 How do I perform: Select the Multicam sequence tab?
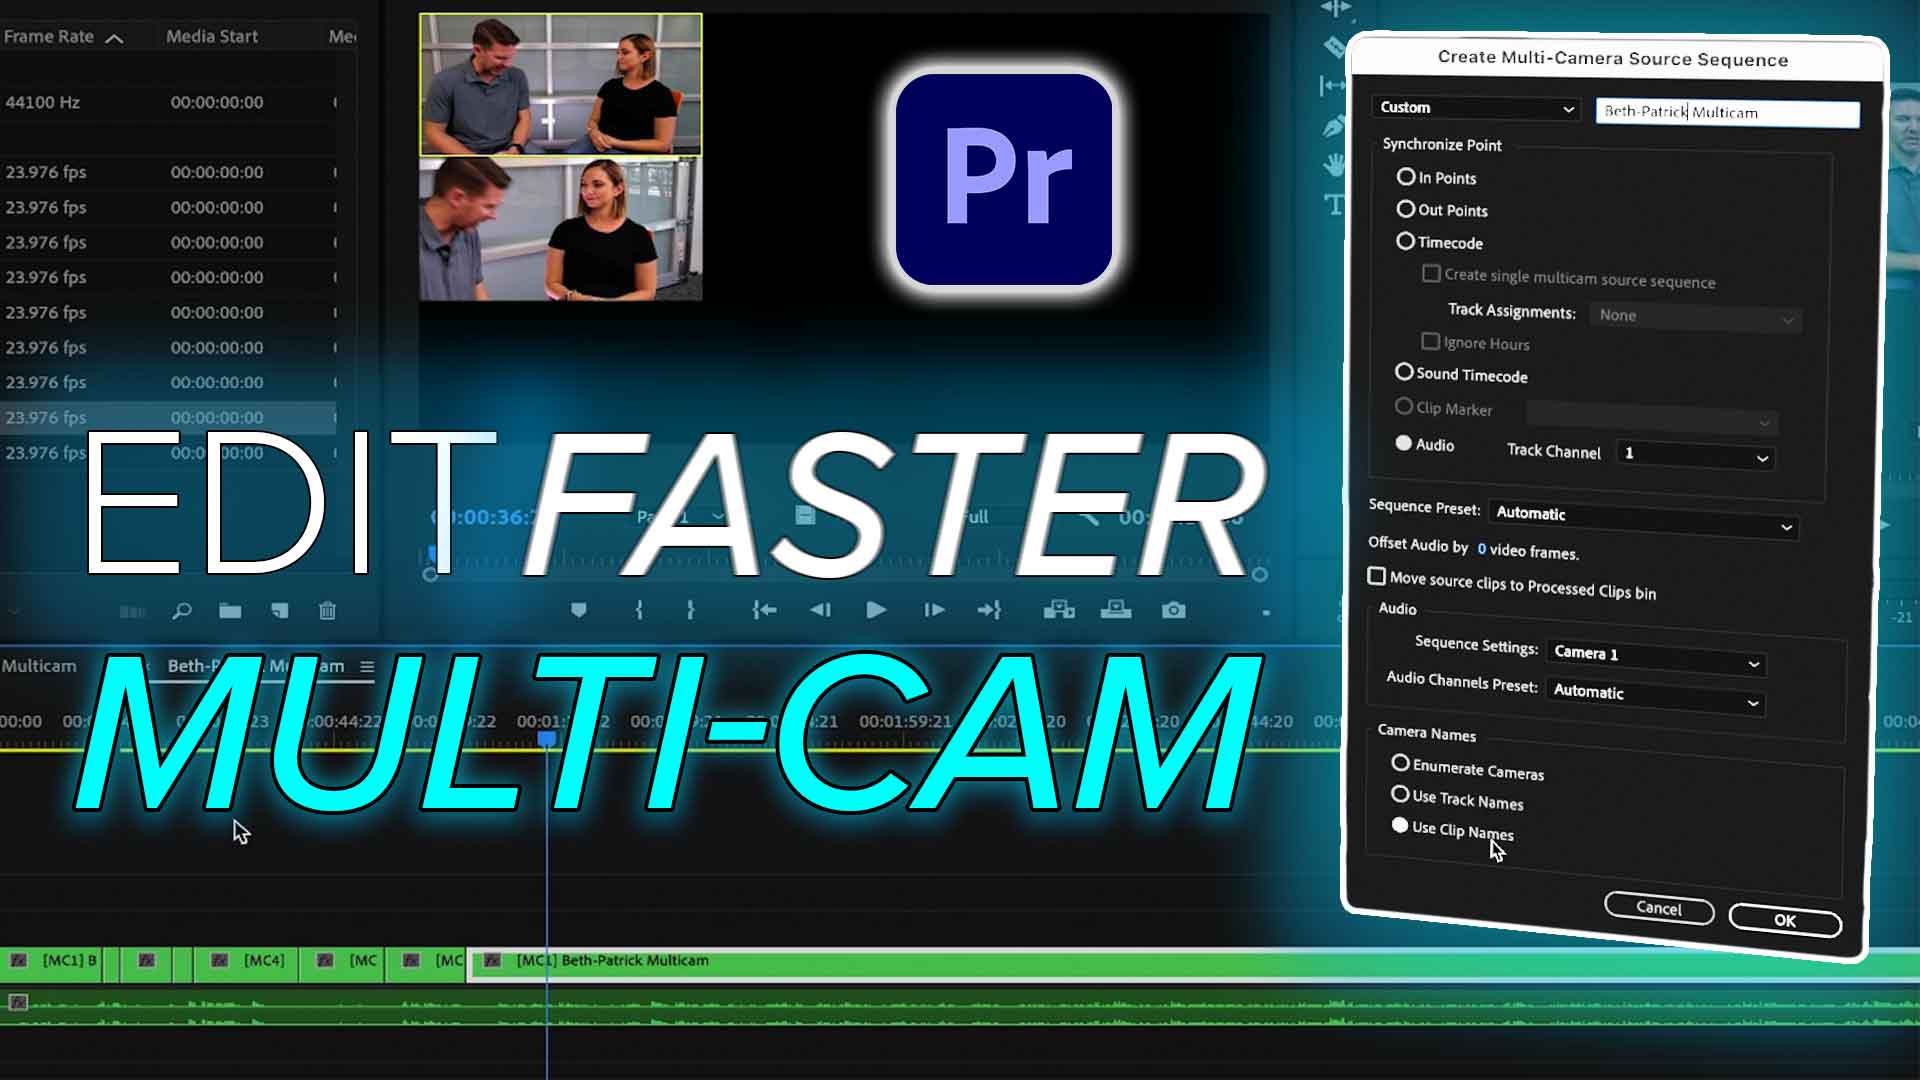[x=38, y=666]
